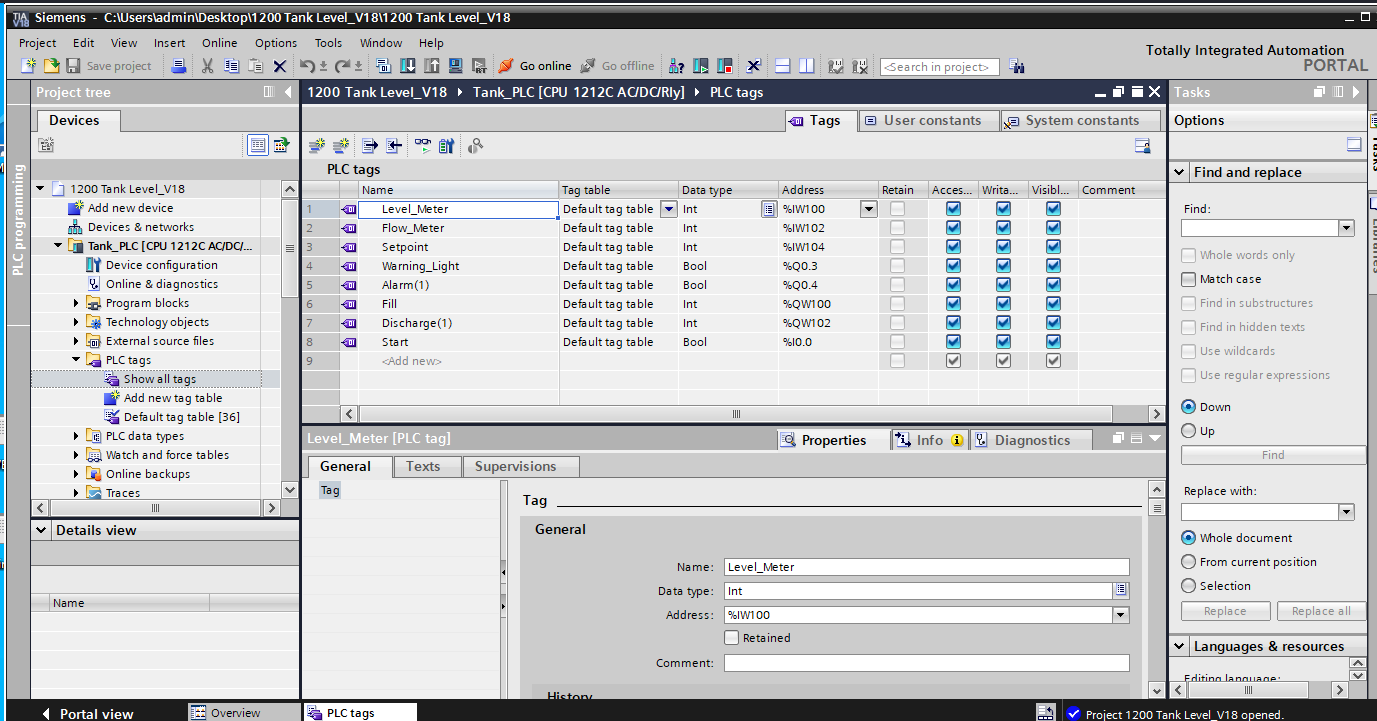Click the Delete X icon in toolbar
1377x721 pixels.
click(x=280, y=66)
